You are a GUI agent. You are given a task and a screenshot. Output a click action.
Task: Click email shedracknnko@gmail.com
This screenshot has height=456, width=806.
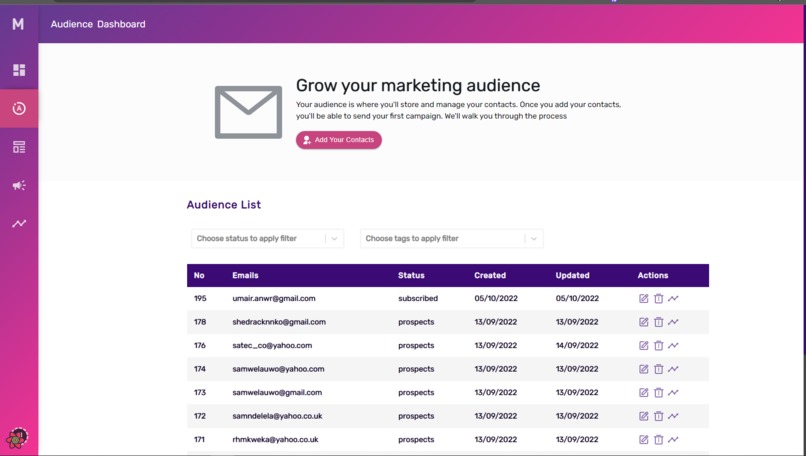click(279, 322)
